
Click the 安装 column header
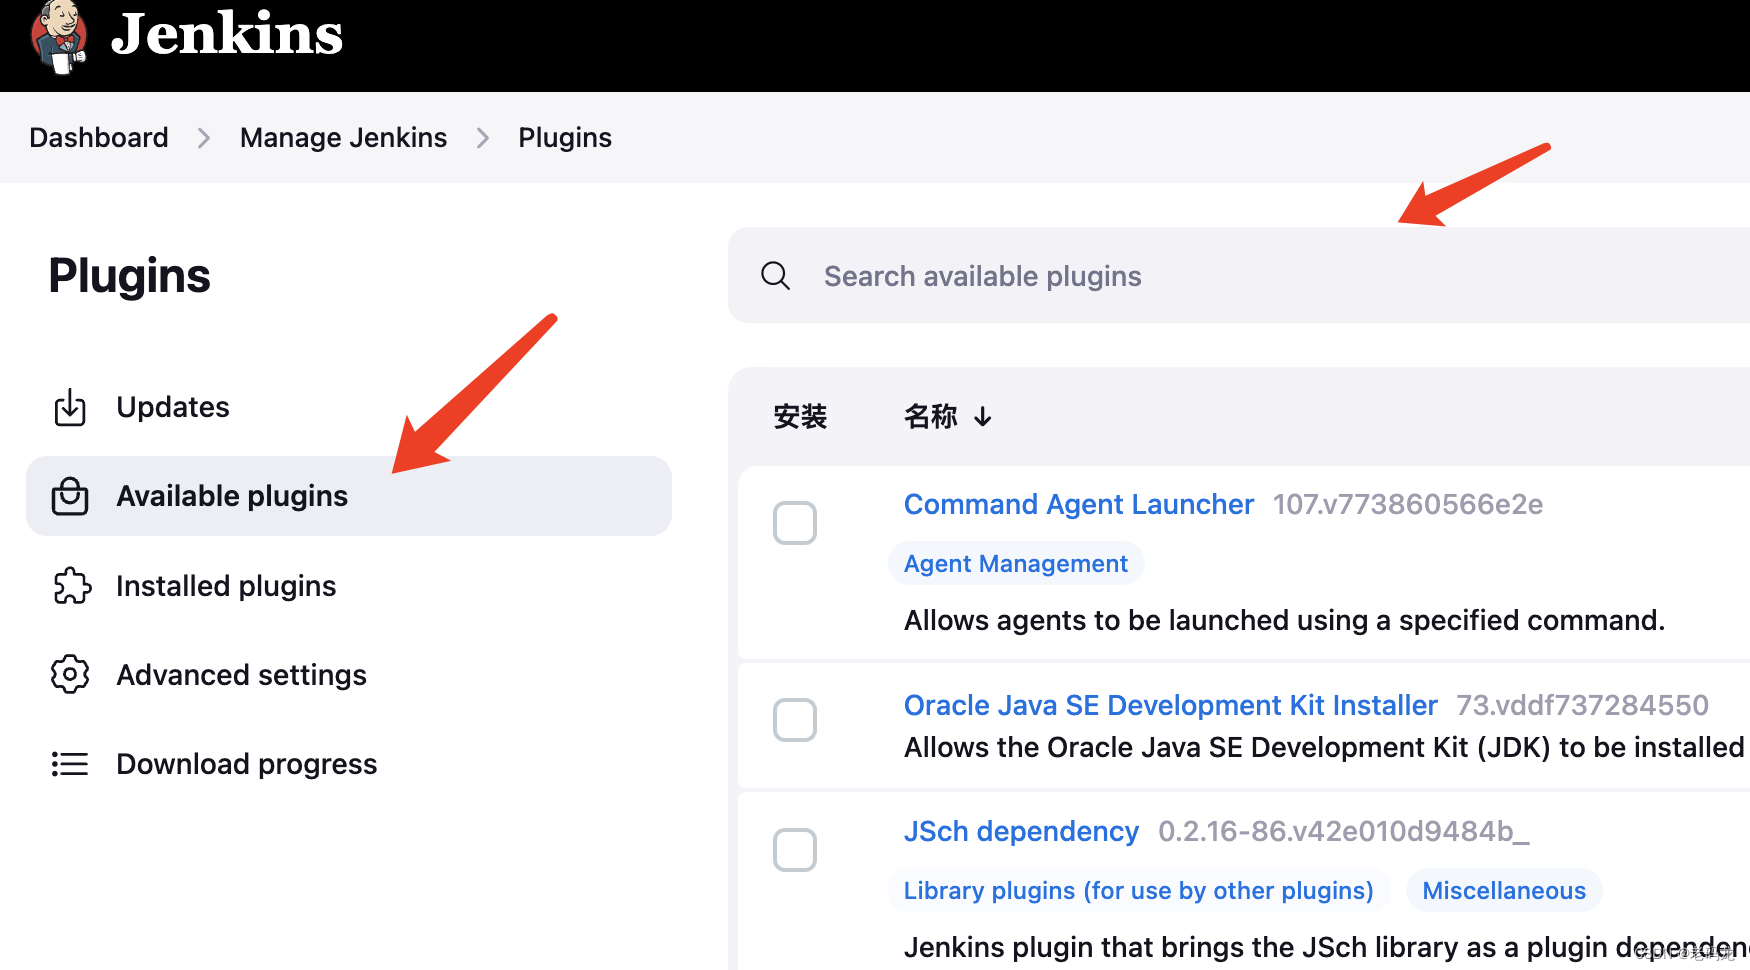tap(800, 417)
